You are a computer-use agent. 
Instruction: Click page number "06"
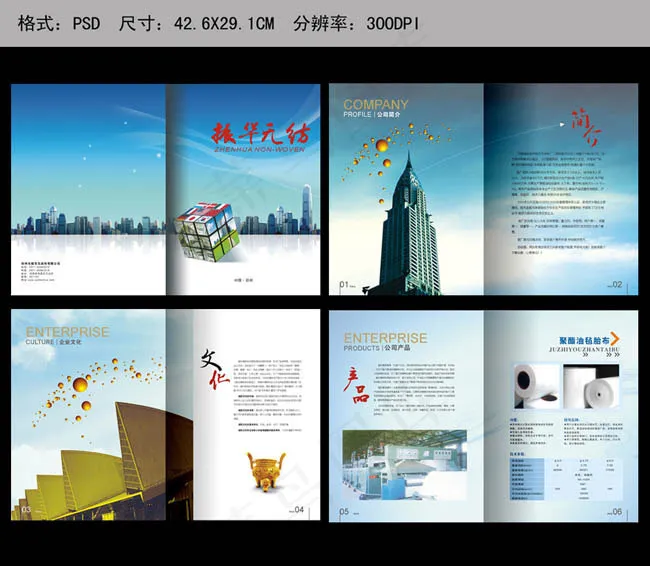pos(617,512)
